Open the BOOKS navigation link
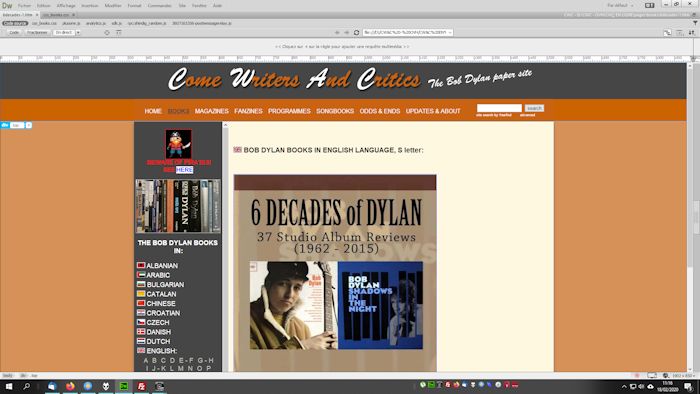Screen dimensions: 700x394 coord(179,111)
